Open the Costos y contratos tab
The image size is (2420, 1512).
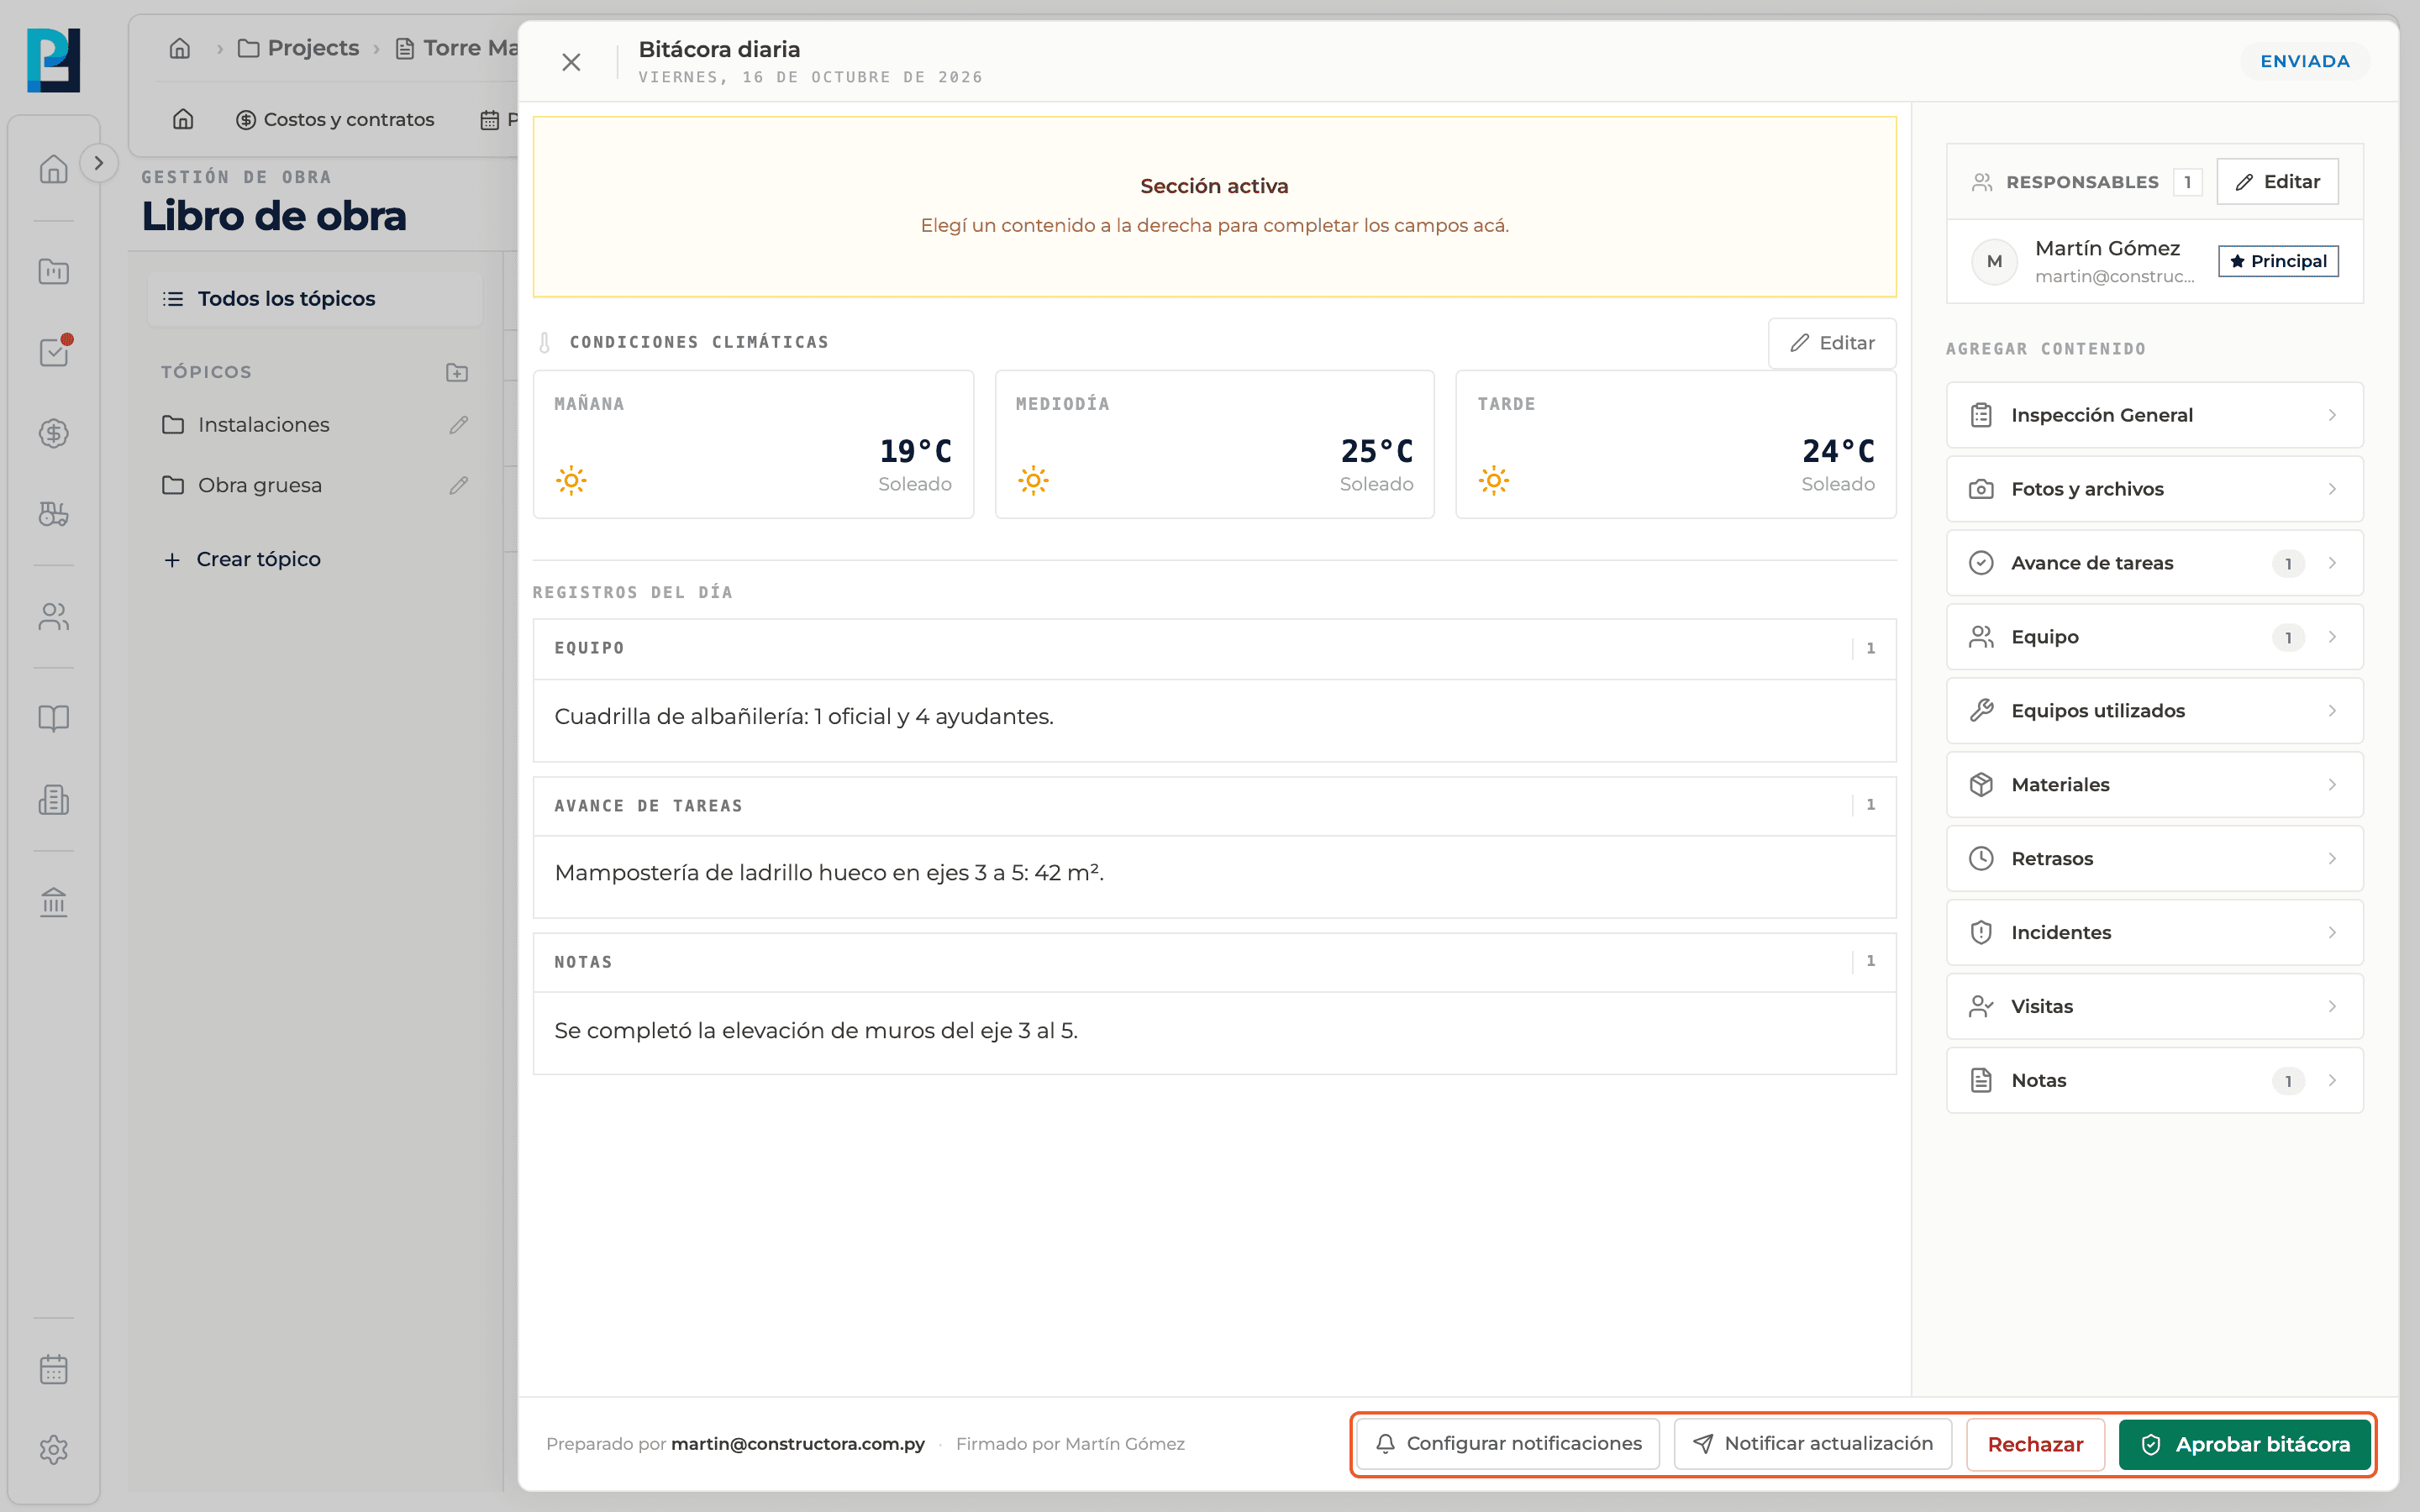(x=335, y=120)
